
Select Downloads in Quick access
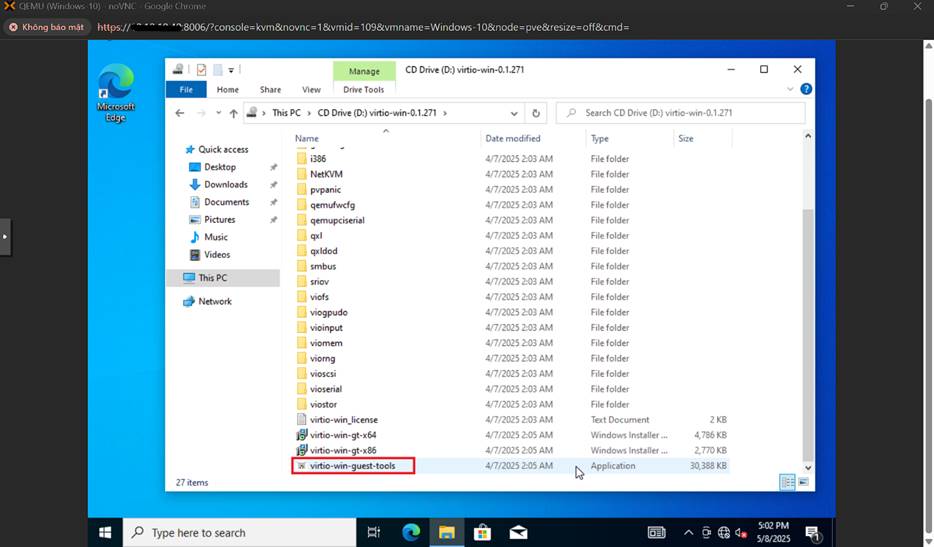(225, 185)
